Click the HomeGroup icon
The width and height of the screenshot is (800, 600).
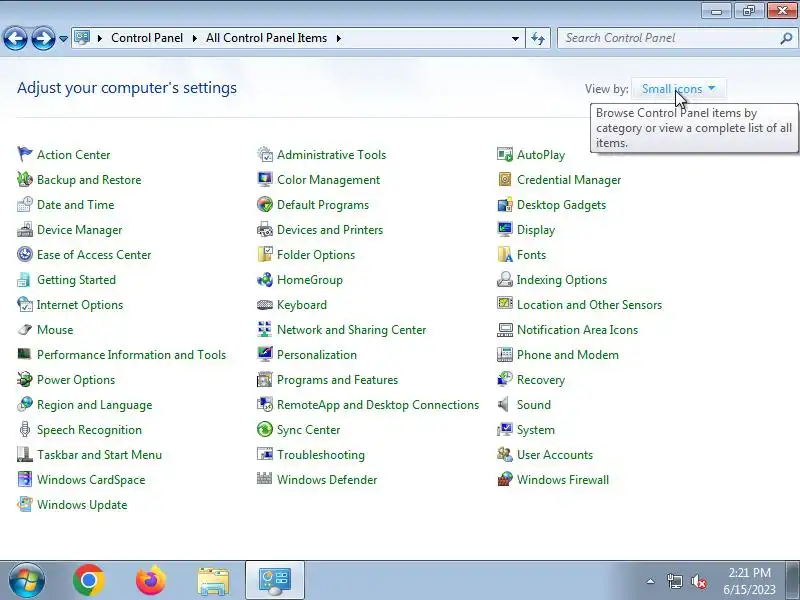pos(265,279)
